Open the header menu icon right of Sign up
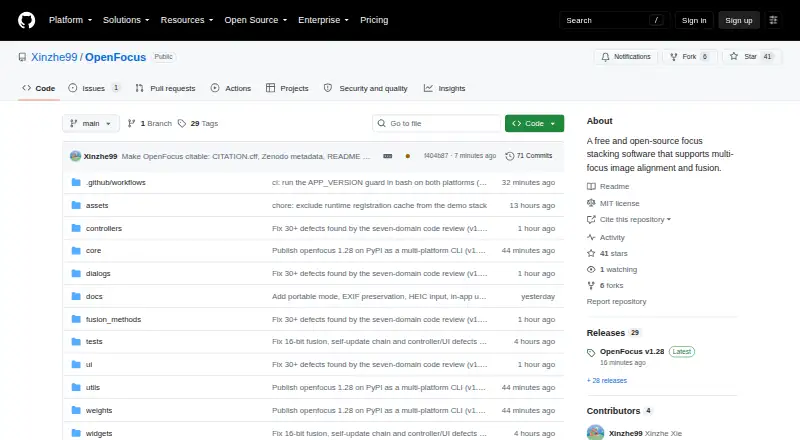800x440 pixels. [x=773, y=20]
